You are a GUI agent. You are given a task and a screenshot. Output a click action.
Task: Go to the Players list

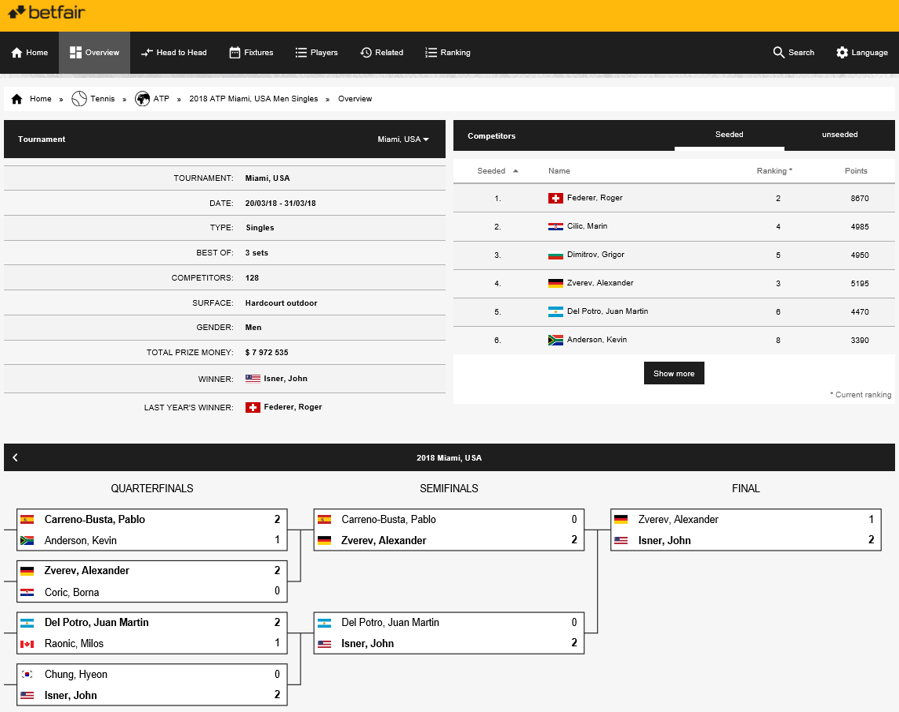(x=316, y=53)
